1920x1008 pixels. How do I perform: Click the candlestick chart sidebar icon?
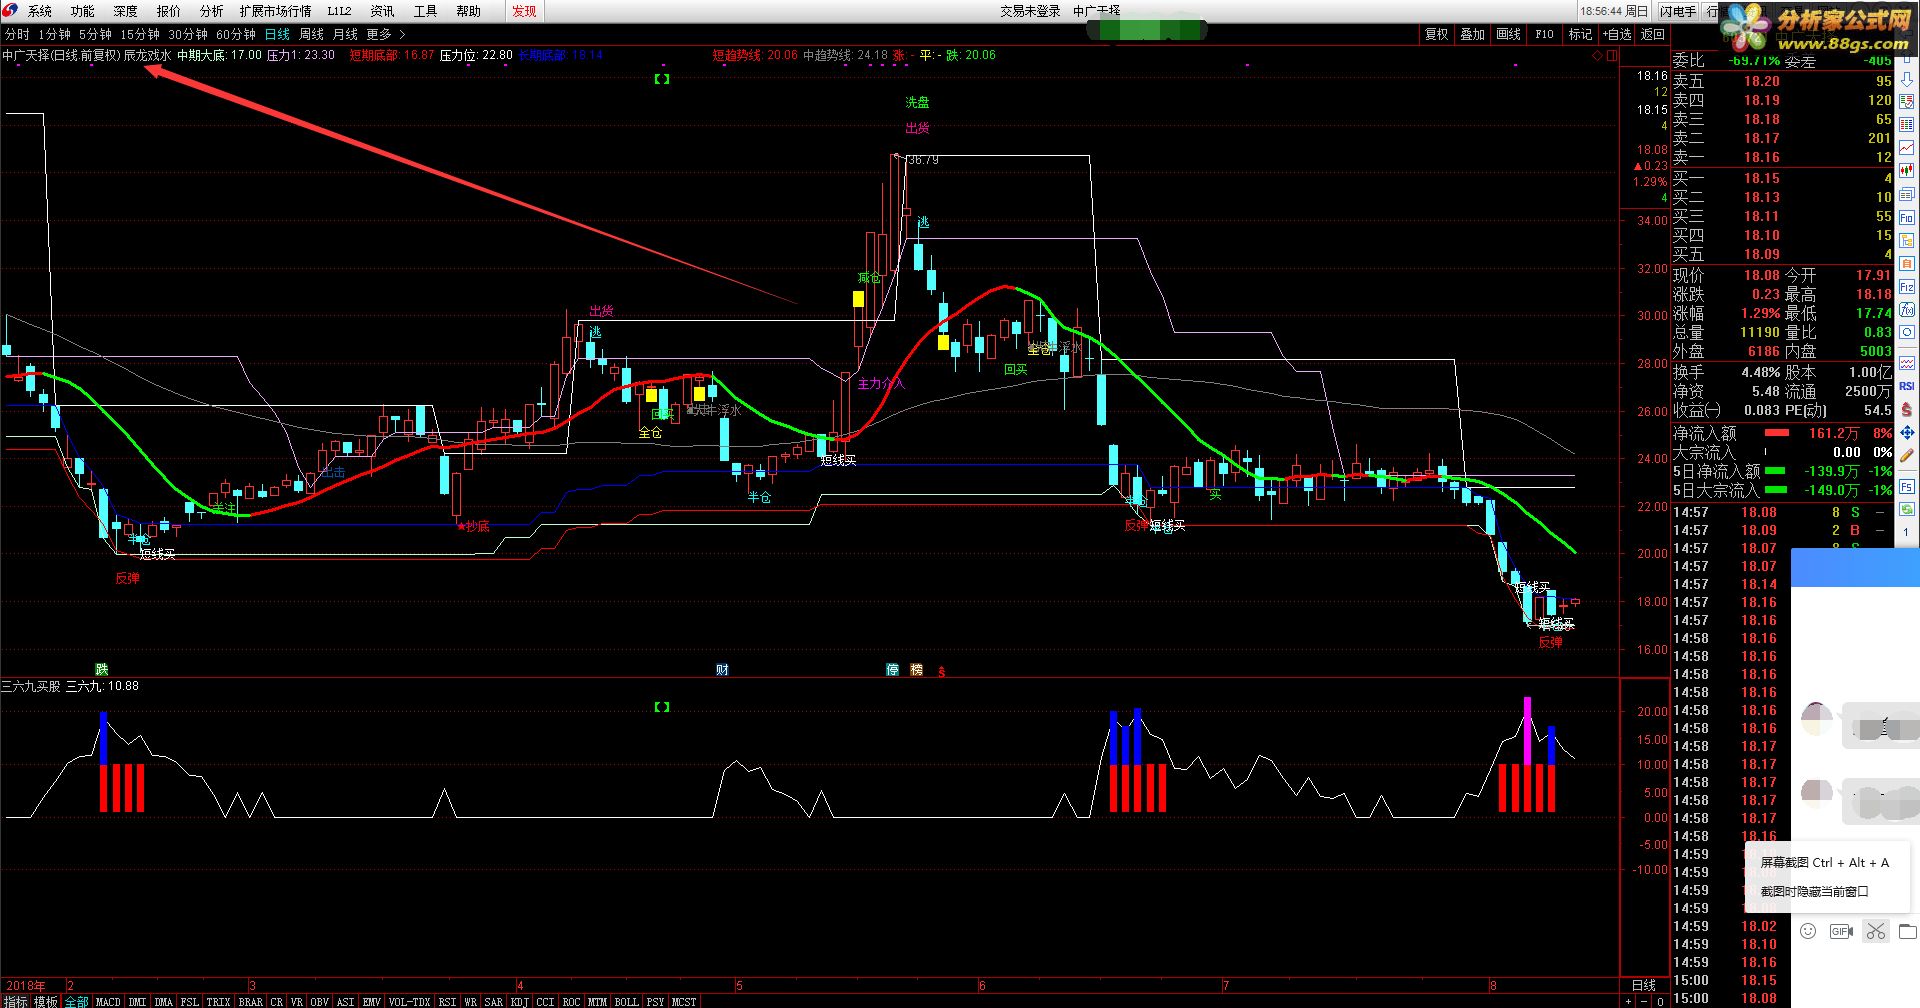[1907, 170]
